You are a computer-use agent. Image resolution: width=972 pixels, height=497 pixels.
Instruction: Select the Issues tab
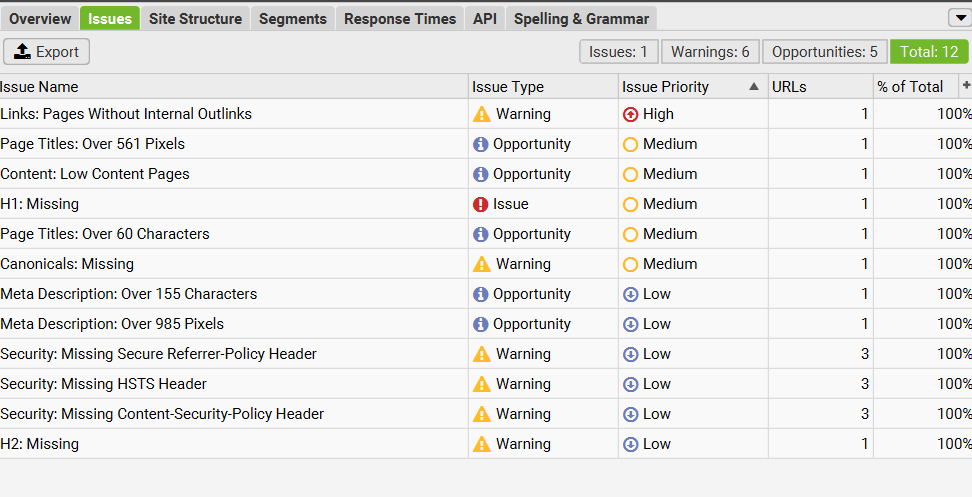pos(110,19)
